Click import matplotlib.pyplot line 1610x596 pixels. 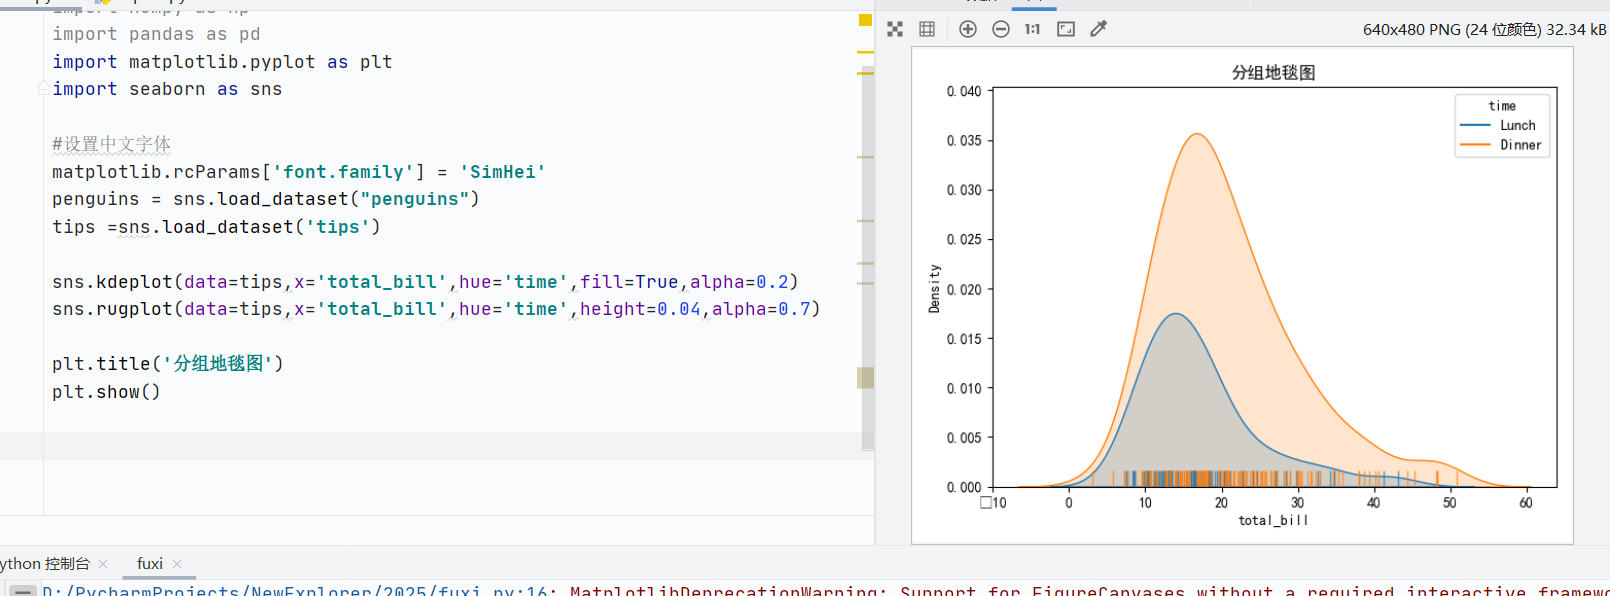(222, 62)
